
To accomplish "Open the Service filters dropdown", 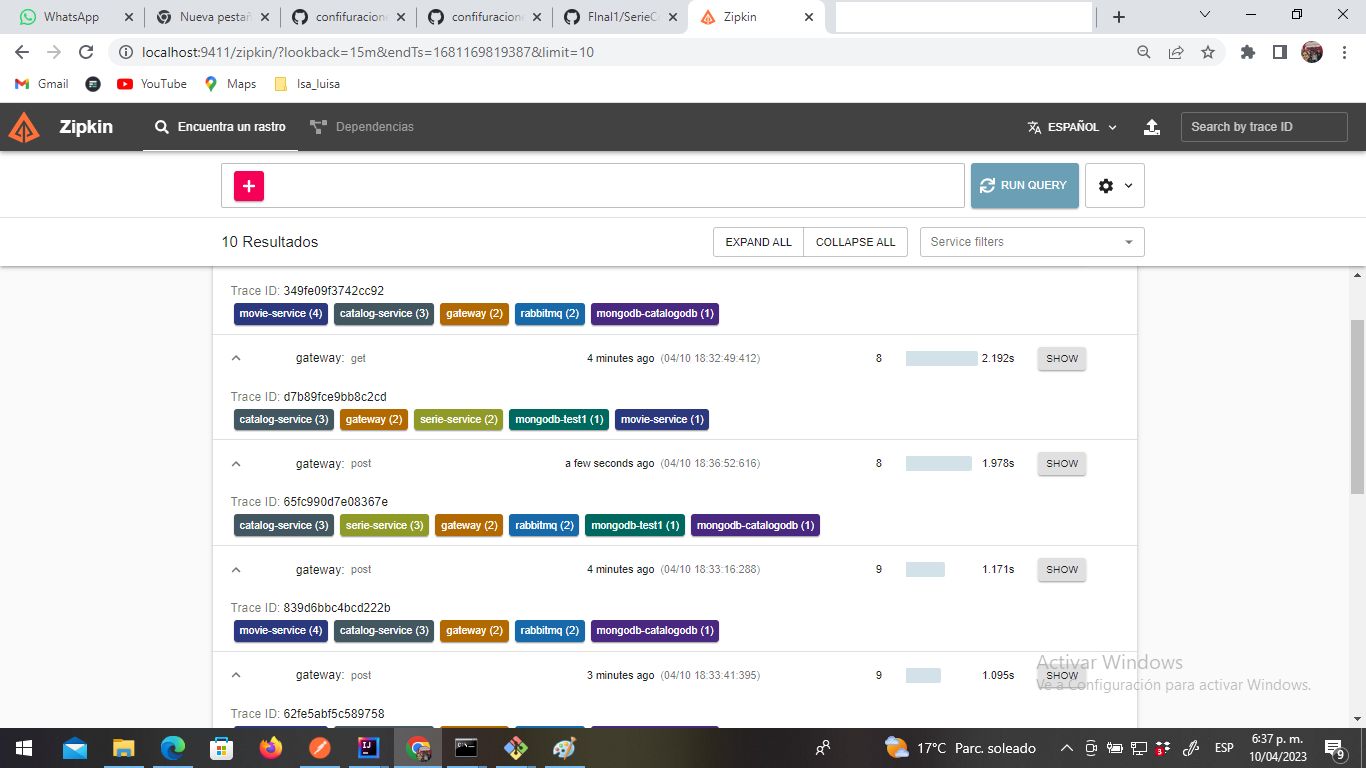I will coord(1032,241).
